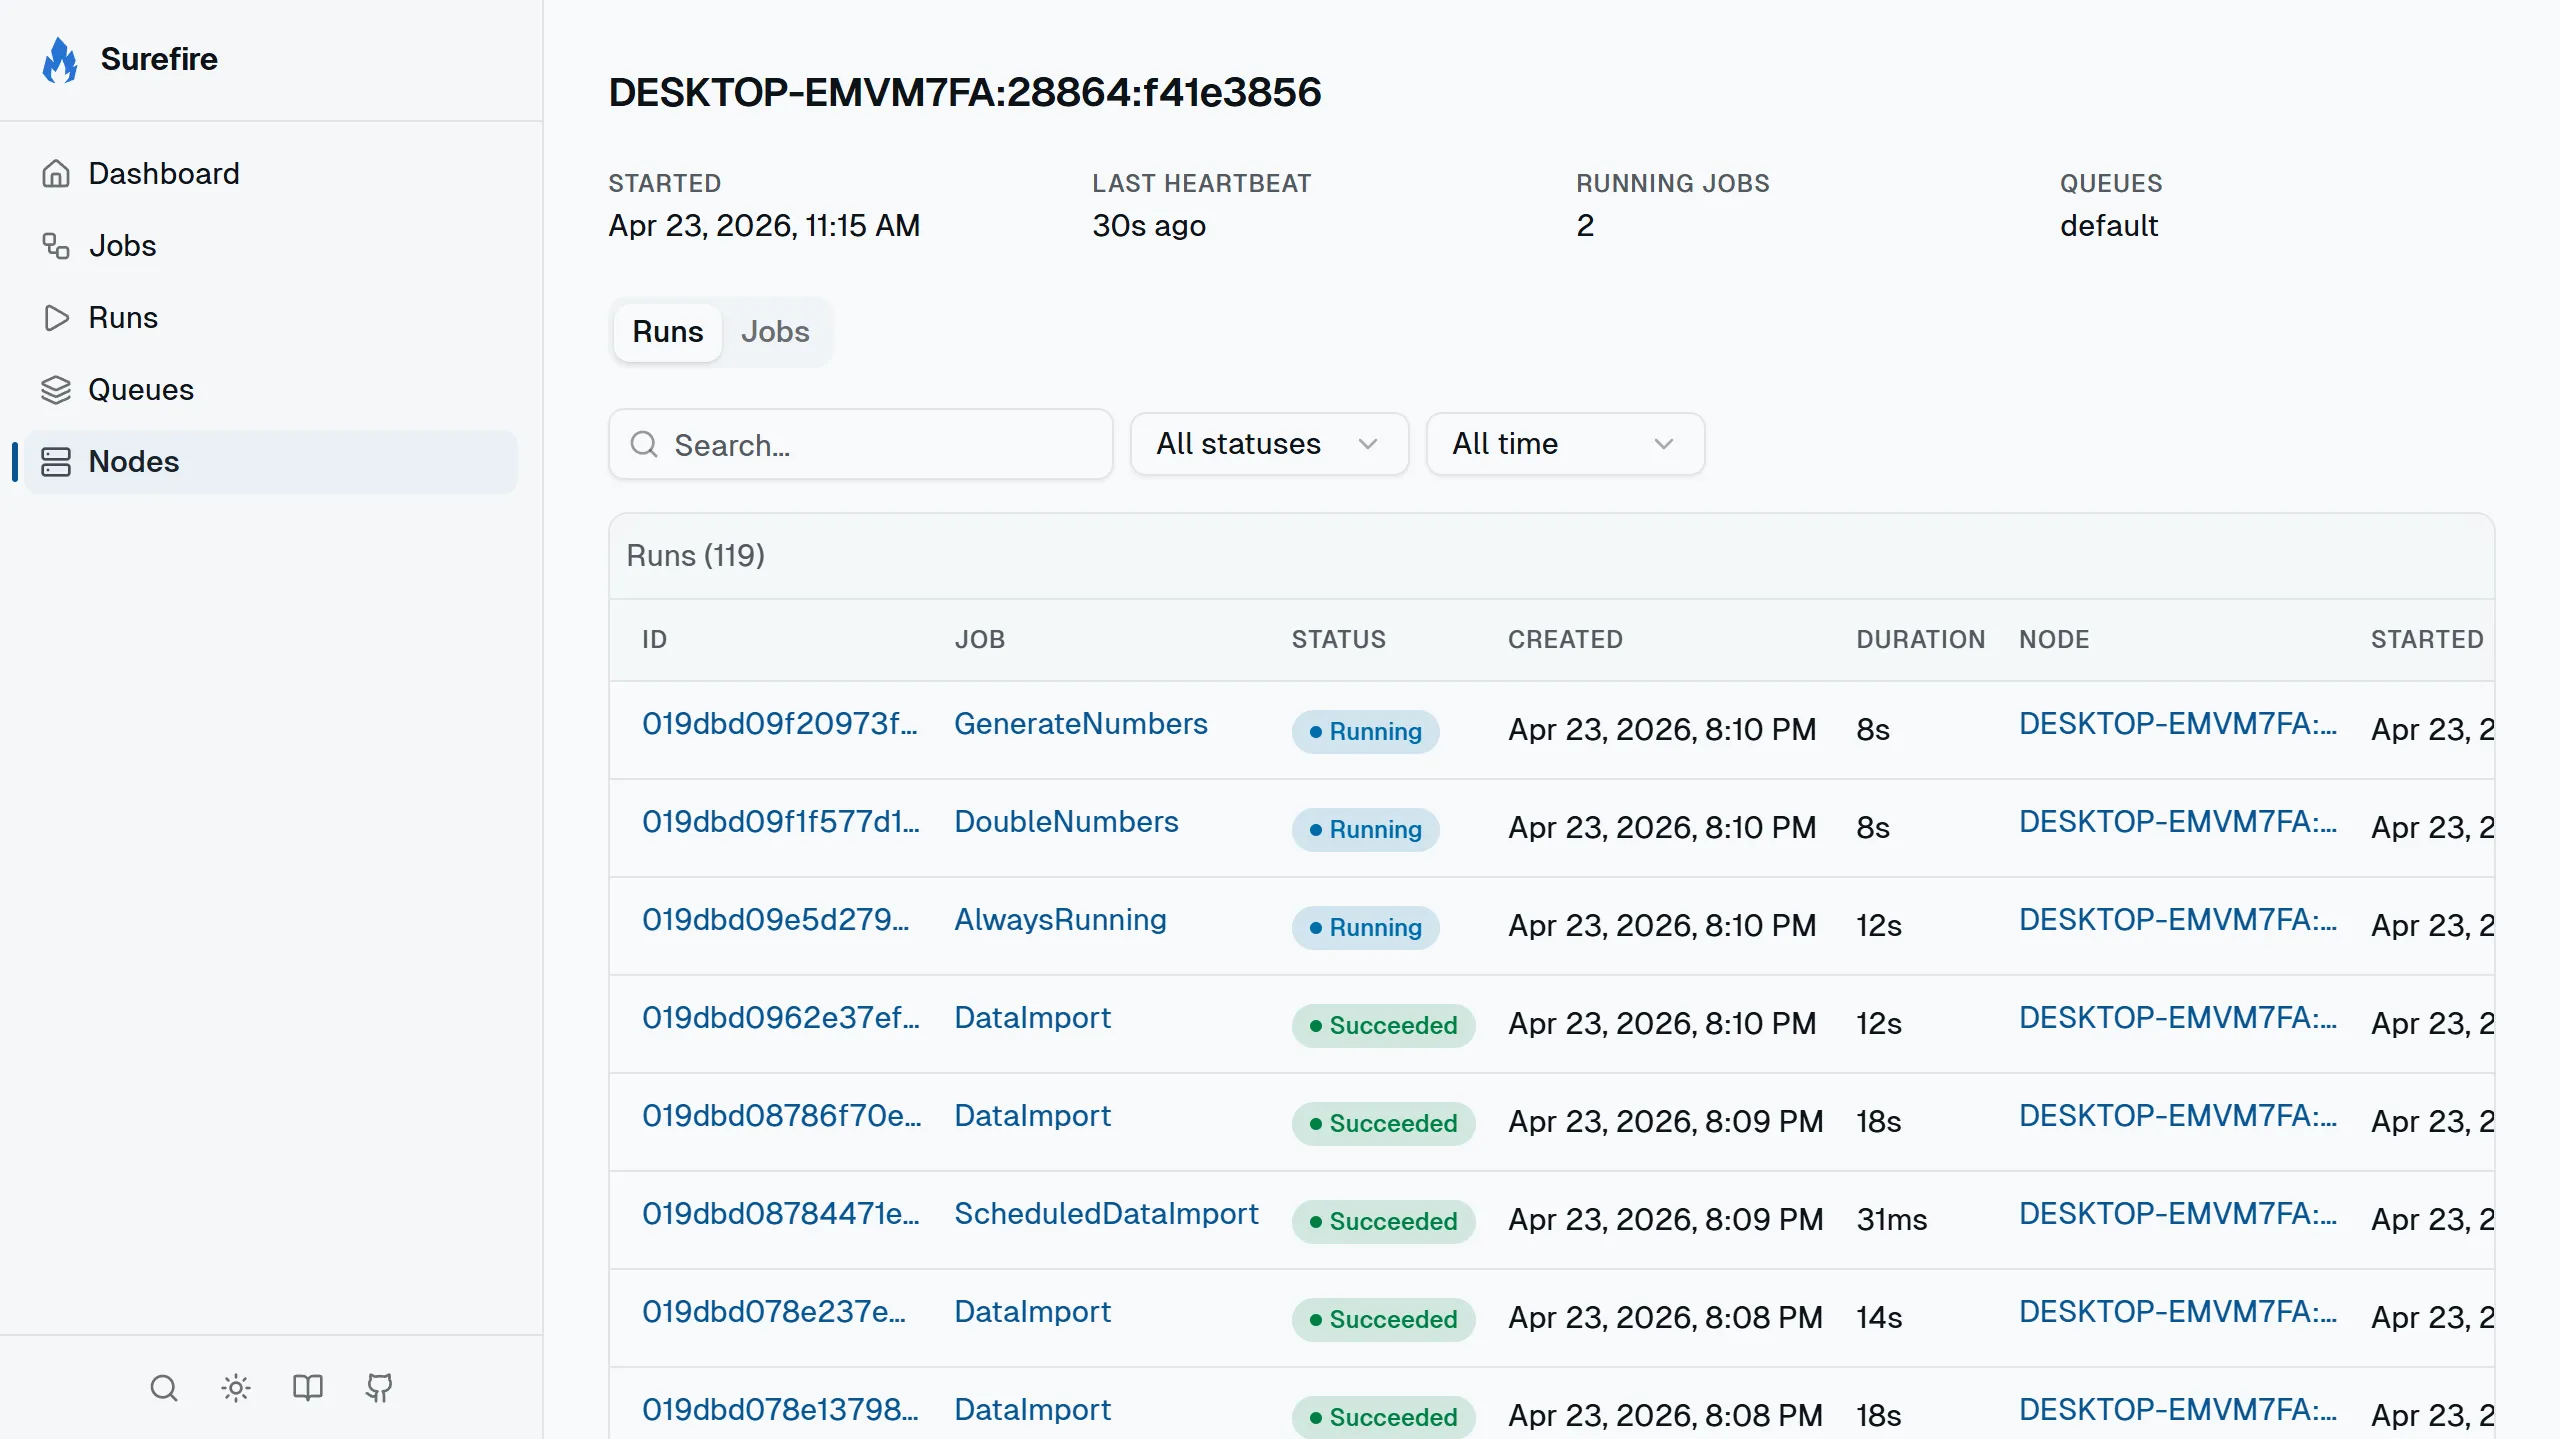Open the ScheduledDataImport job link
Screen dimensions: 2560x1439
pos(1106,1214)
